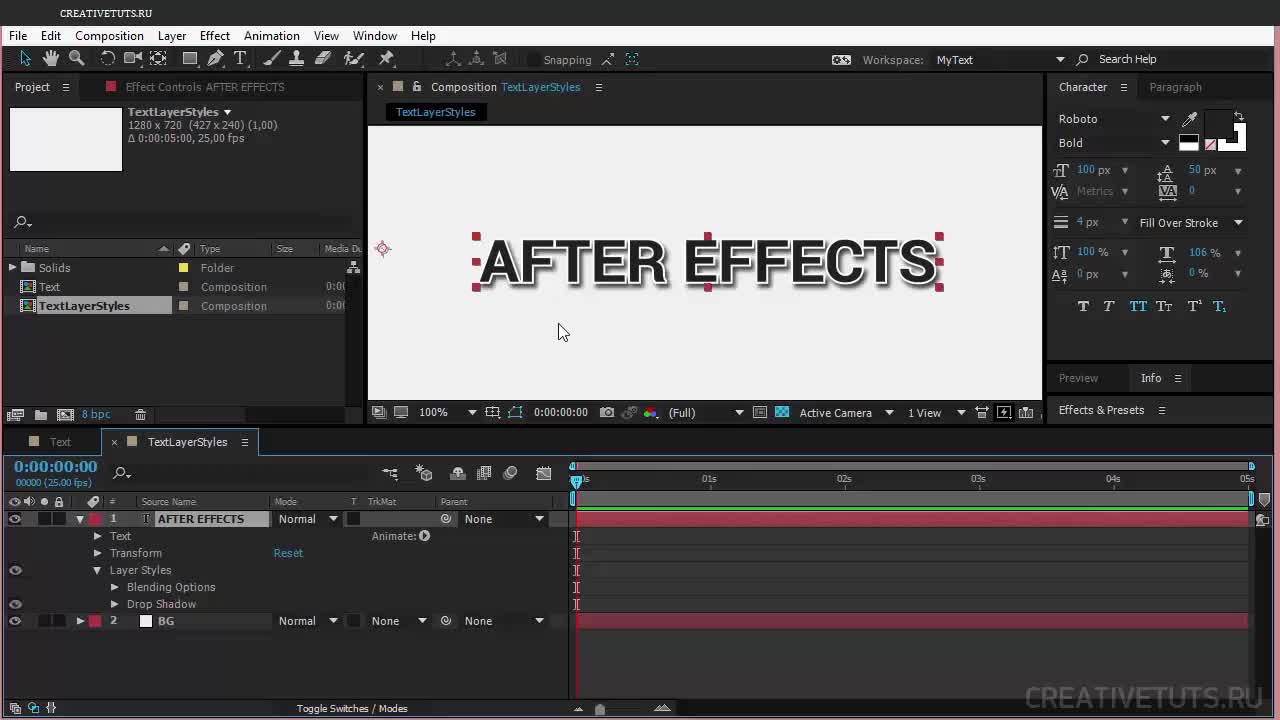
Task: Toggle Layer Styles visibility eye
Action: pos(15,570)
